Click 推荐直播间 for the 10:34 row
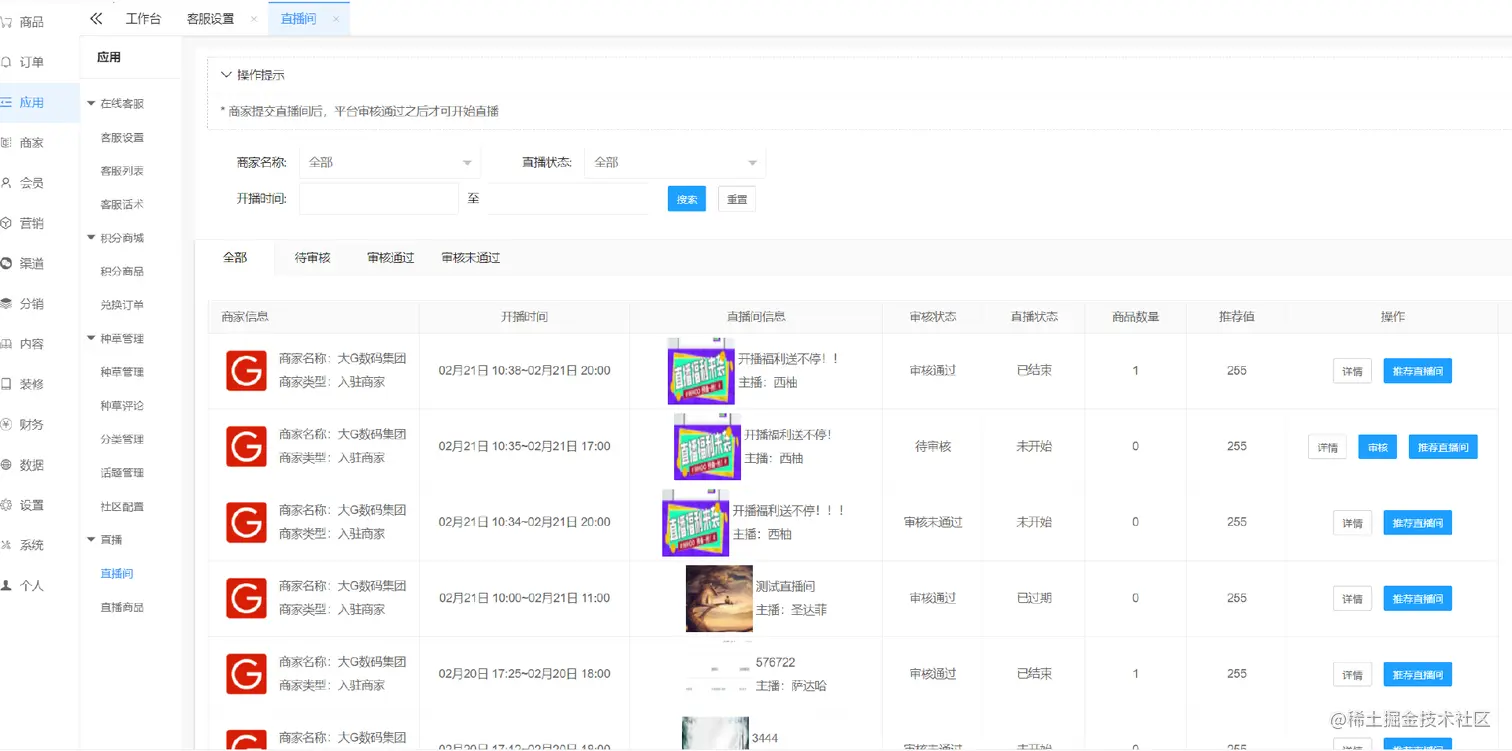The width and height of the screenshot is (1512, 751). point(1417,523)
